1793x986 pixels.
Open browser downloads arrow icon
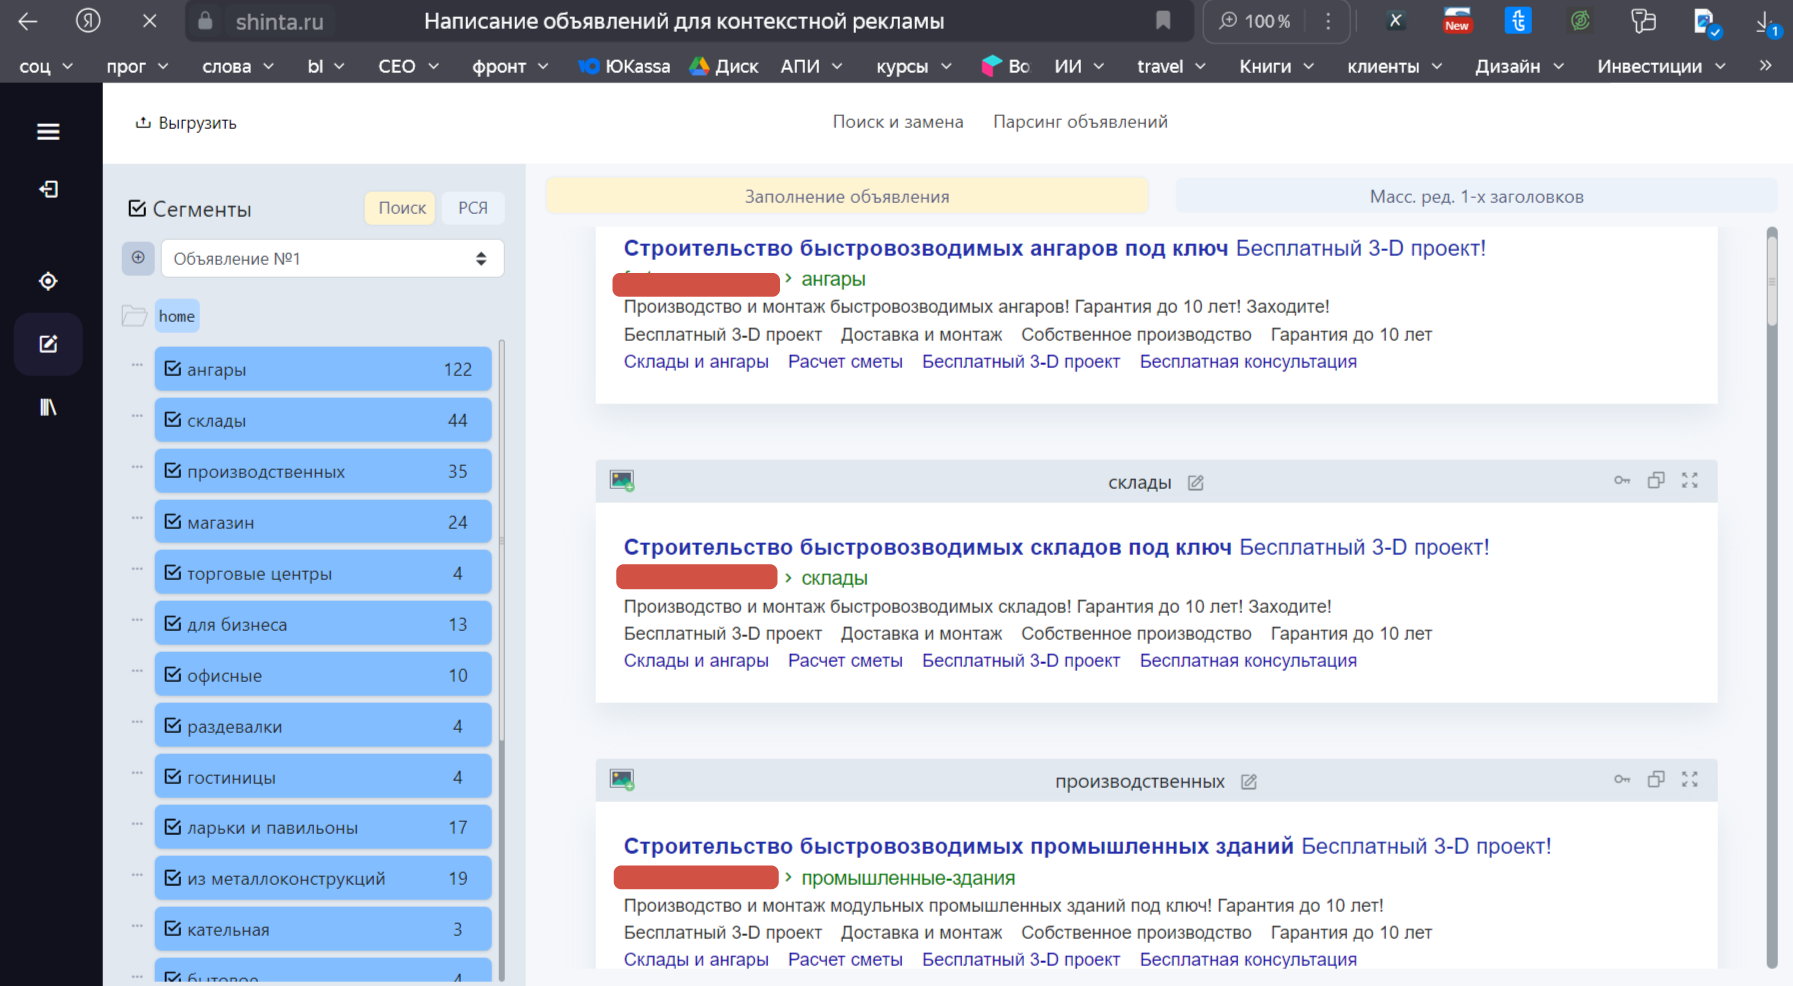pyautogui.click(x=1766, y=22)
